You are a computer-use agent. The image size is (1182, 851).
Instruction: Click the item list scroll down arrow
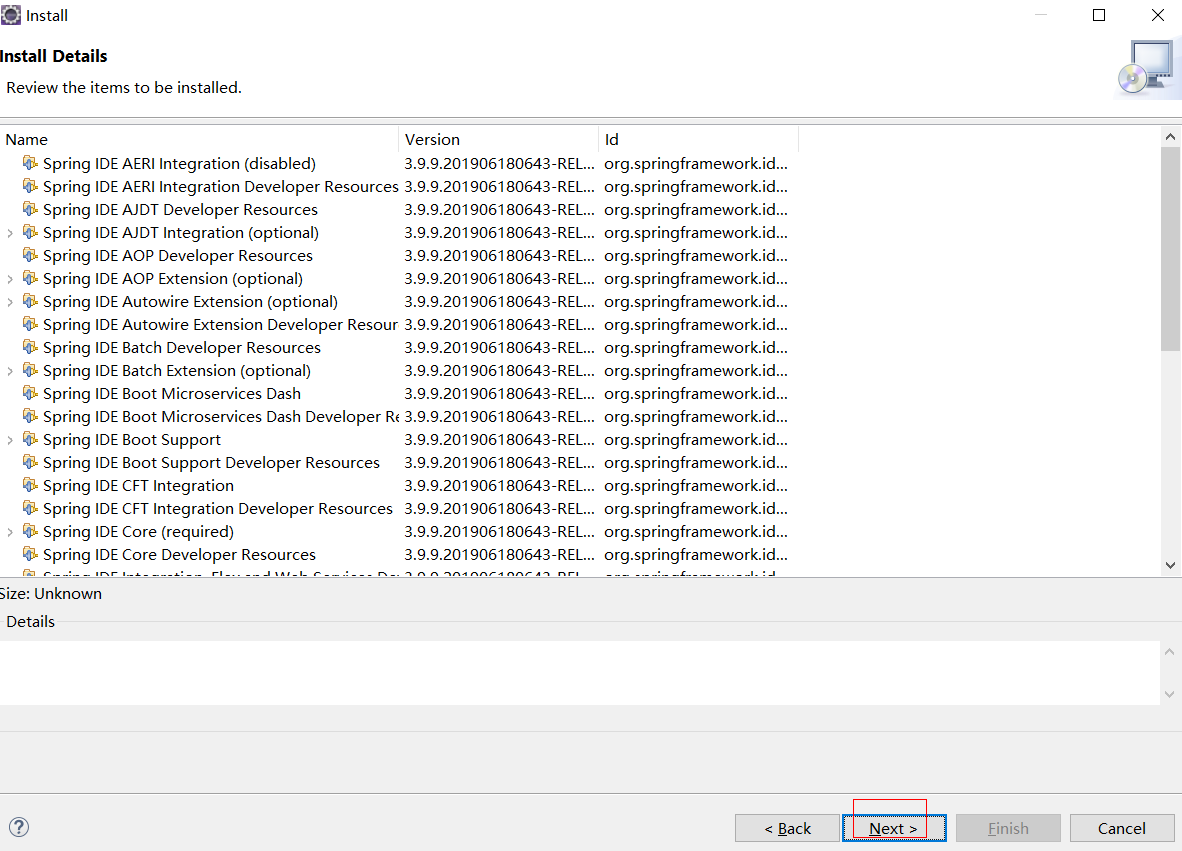click(1170, 565)
